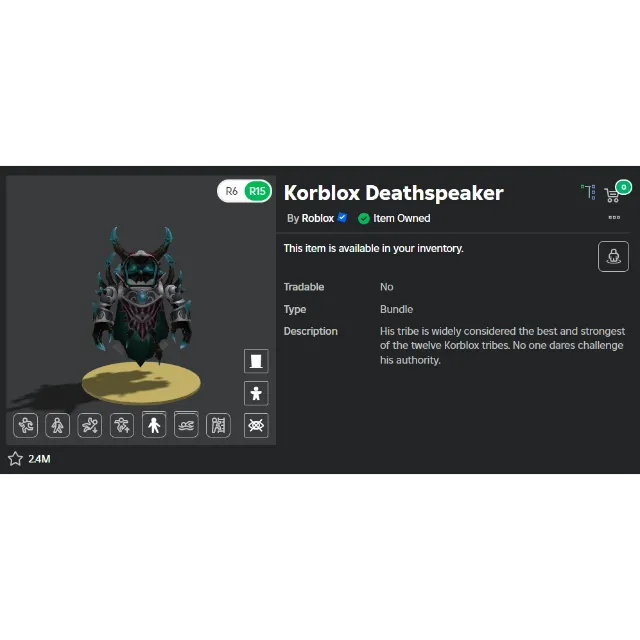Select the idle standing animation
Viewport: 640px width, 640px height.
[154, 426]
